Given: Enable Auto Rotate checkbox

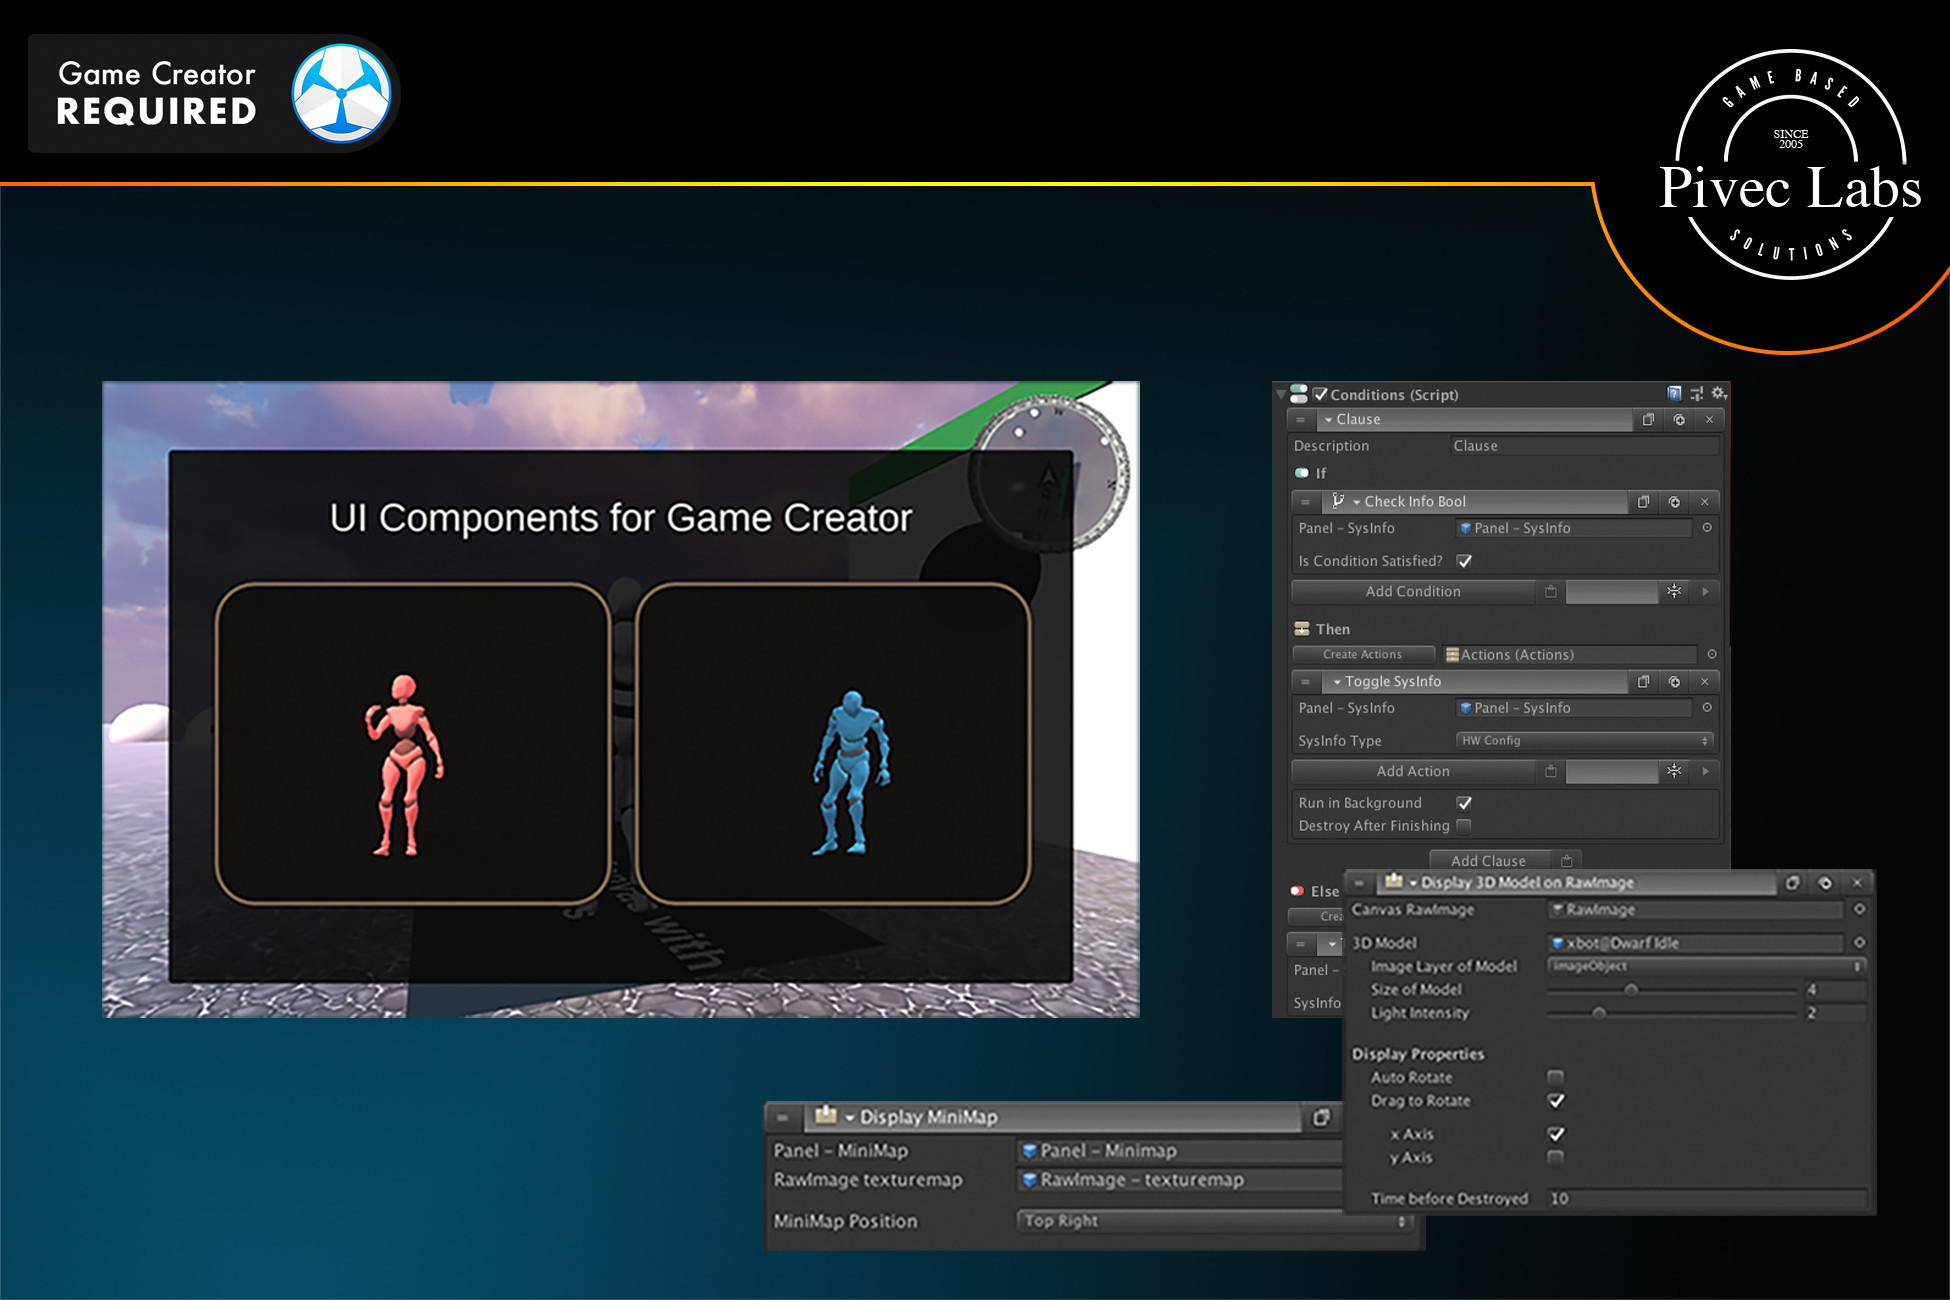Looking at the screenshot, I should (1555, 1077).
